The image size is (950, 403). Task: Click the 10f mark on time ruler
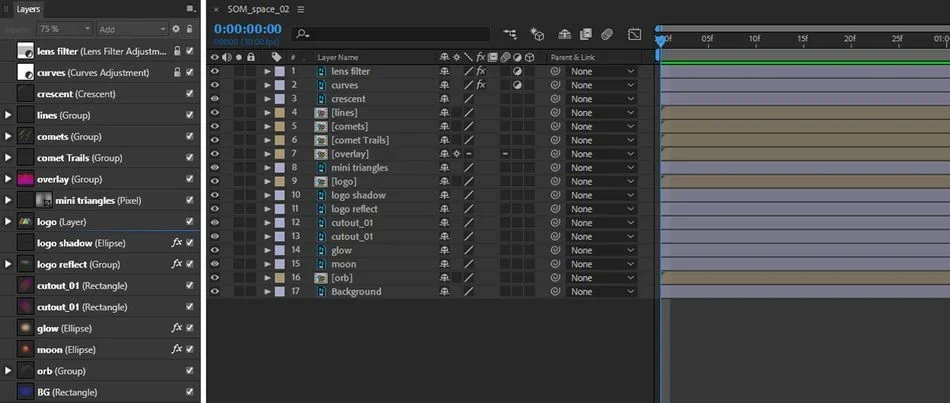click(754, 39)
